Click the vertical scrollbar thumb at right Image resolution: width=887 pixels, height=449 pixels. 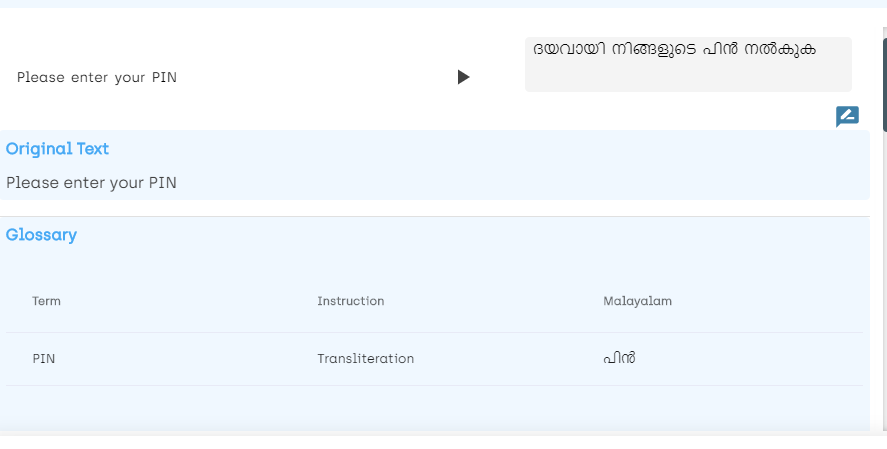pos(884,85)
